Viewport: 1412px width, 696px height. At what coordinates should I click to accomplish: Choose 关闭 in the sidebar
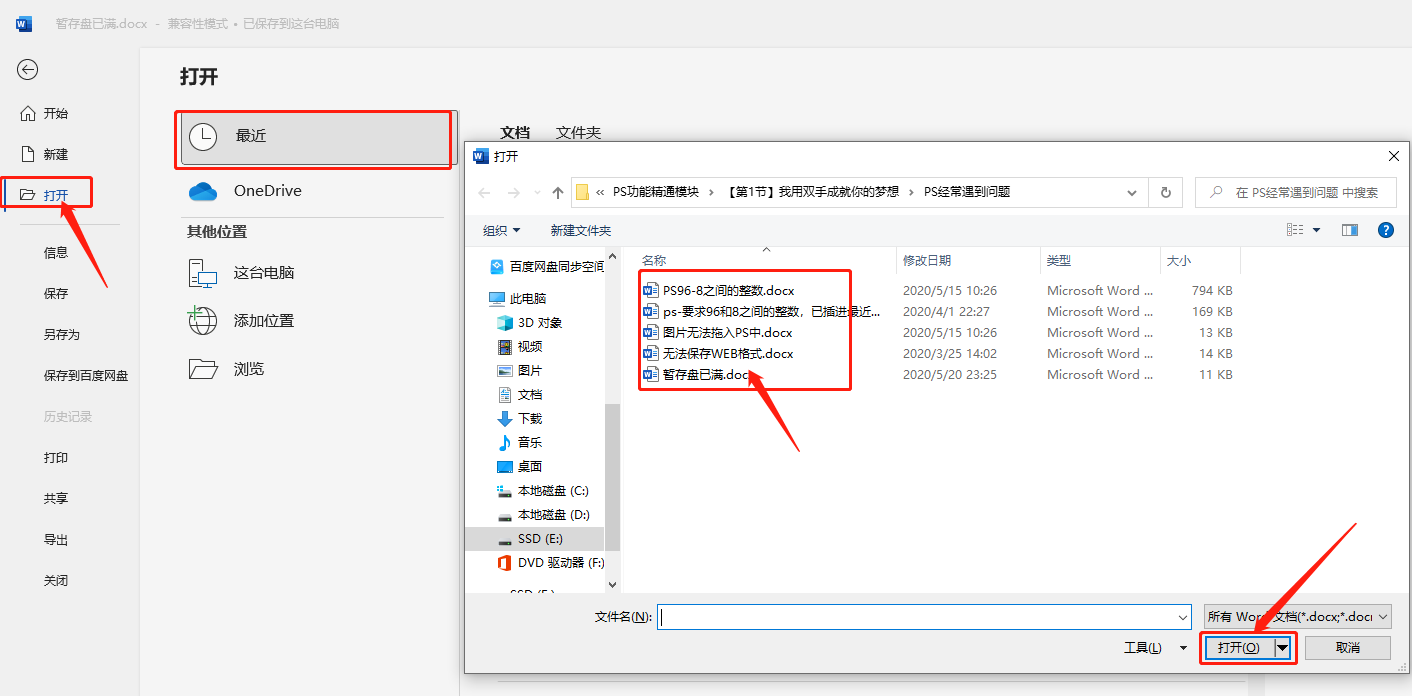click(x=56, y=581)
